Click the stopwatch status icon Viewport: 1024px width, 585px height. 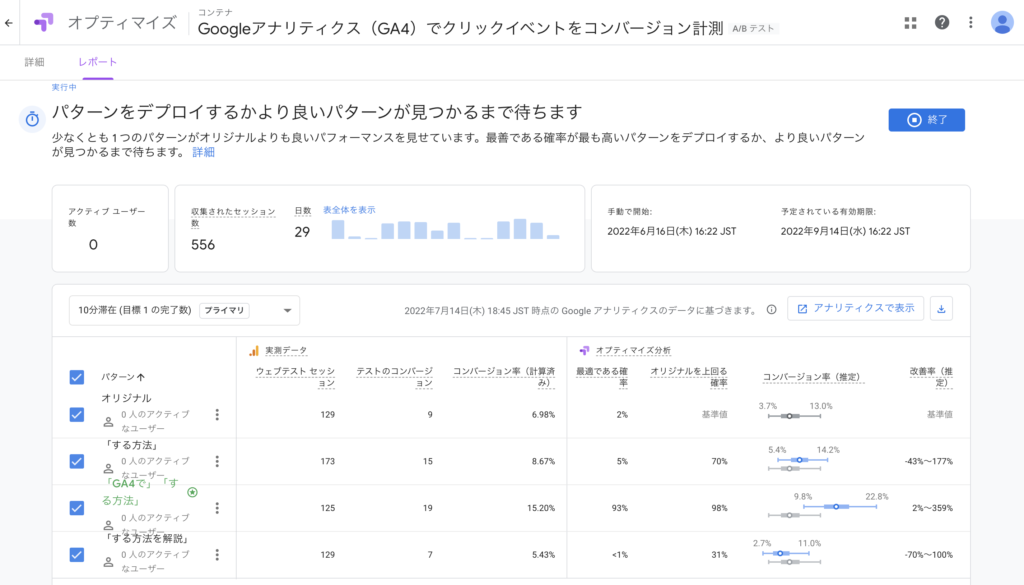tap(32, 119)
